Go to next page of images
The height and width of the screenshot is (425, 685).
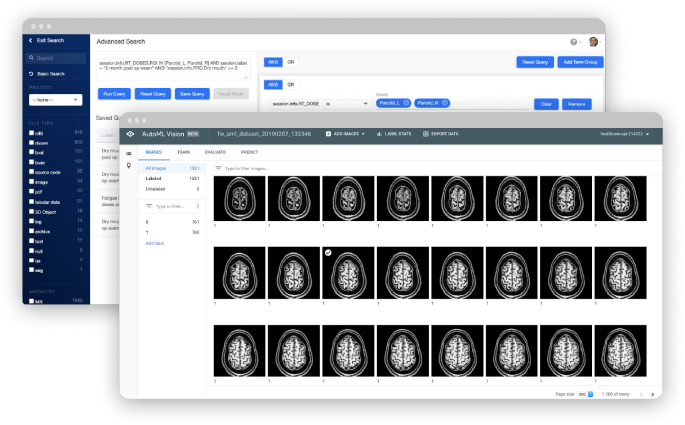652,394
